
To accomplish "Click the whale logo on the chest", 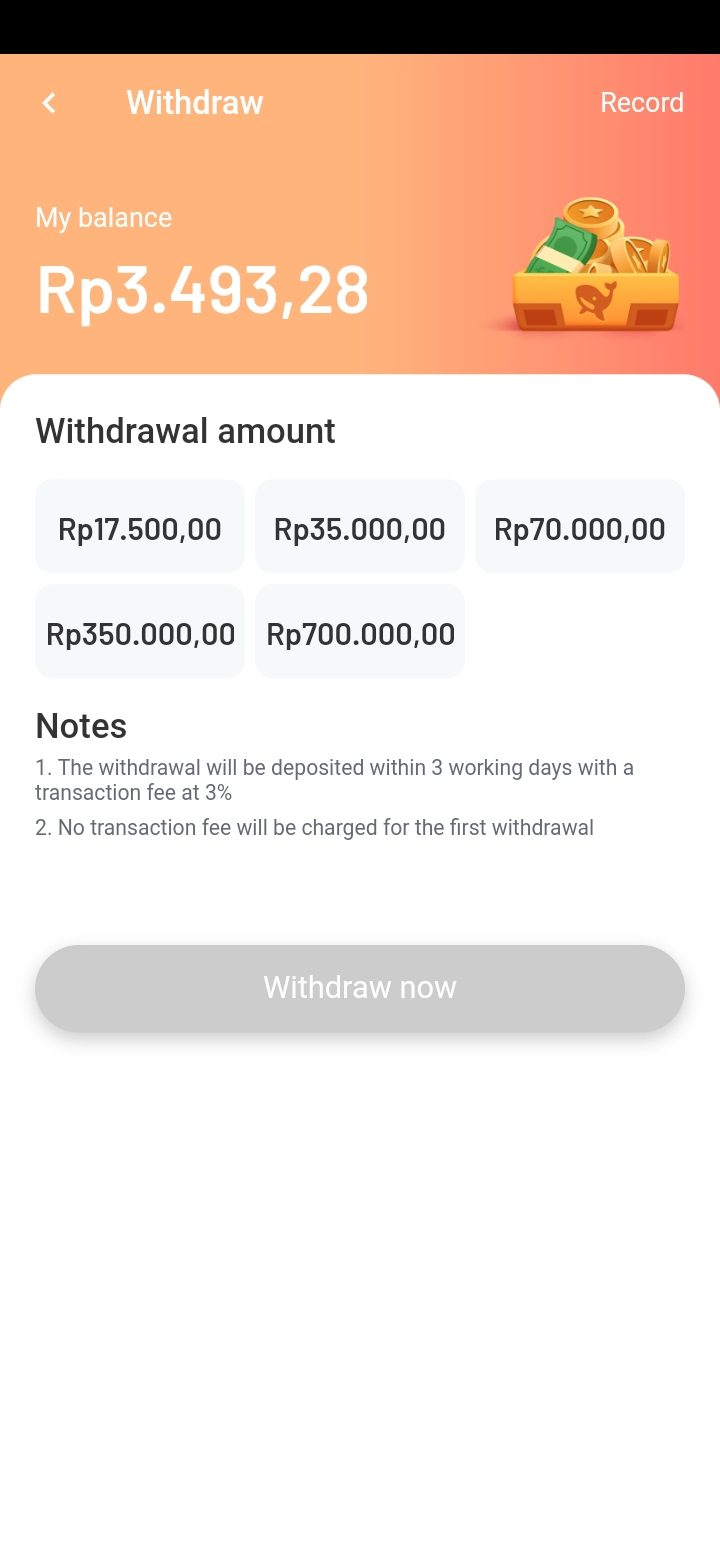I will click(x=596, y=301).
